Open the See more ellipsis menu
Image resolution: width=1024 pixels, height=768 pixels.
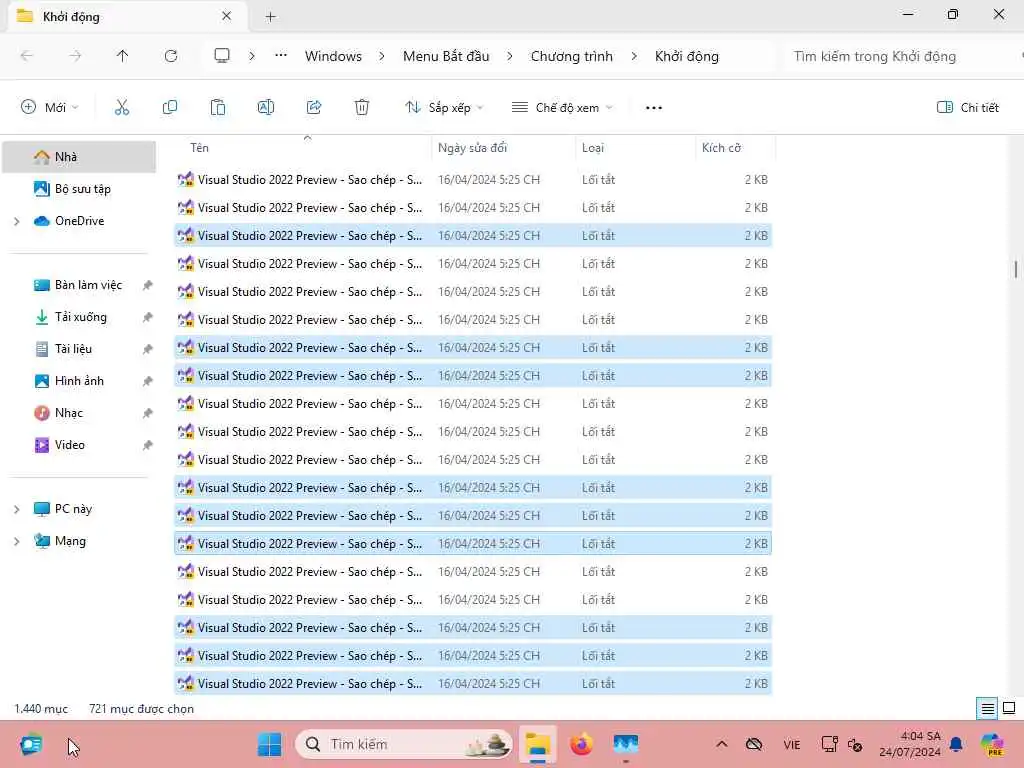click(x=654, y=108)
